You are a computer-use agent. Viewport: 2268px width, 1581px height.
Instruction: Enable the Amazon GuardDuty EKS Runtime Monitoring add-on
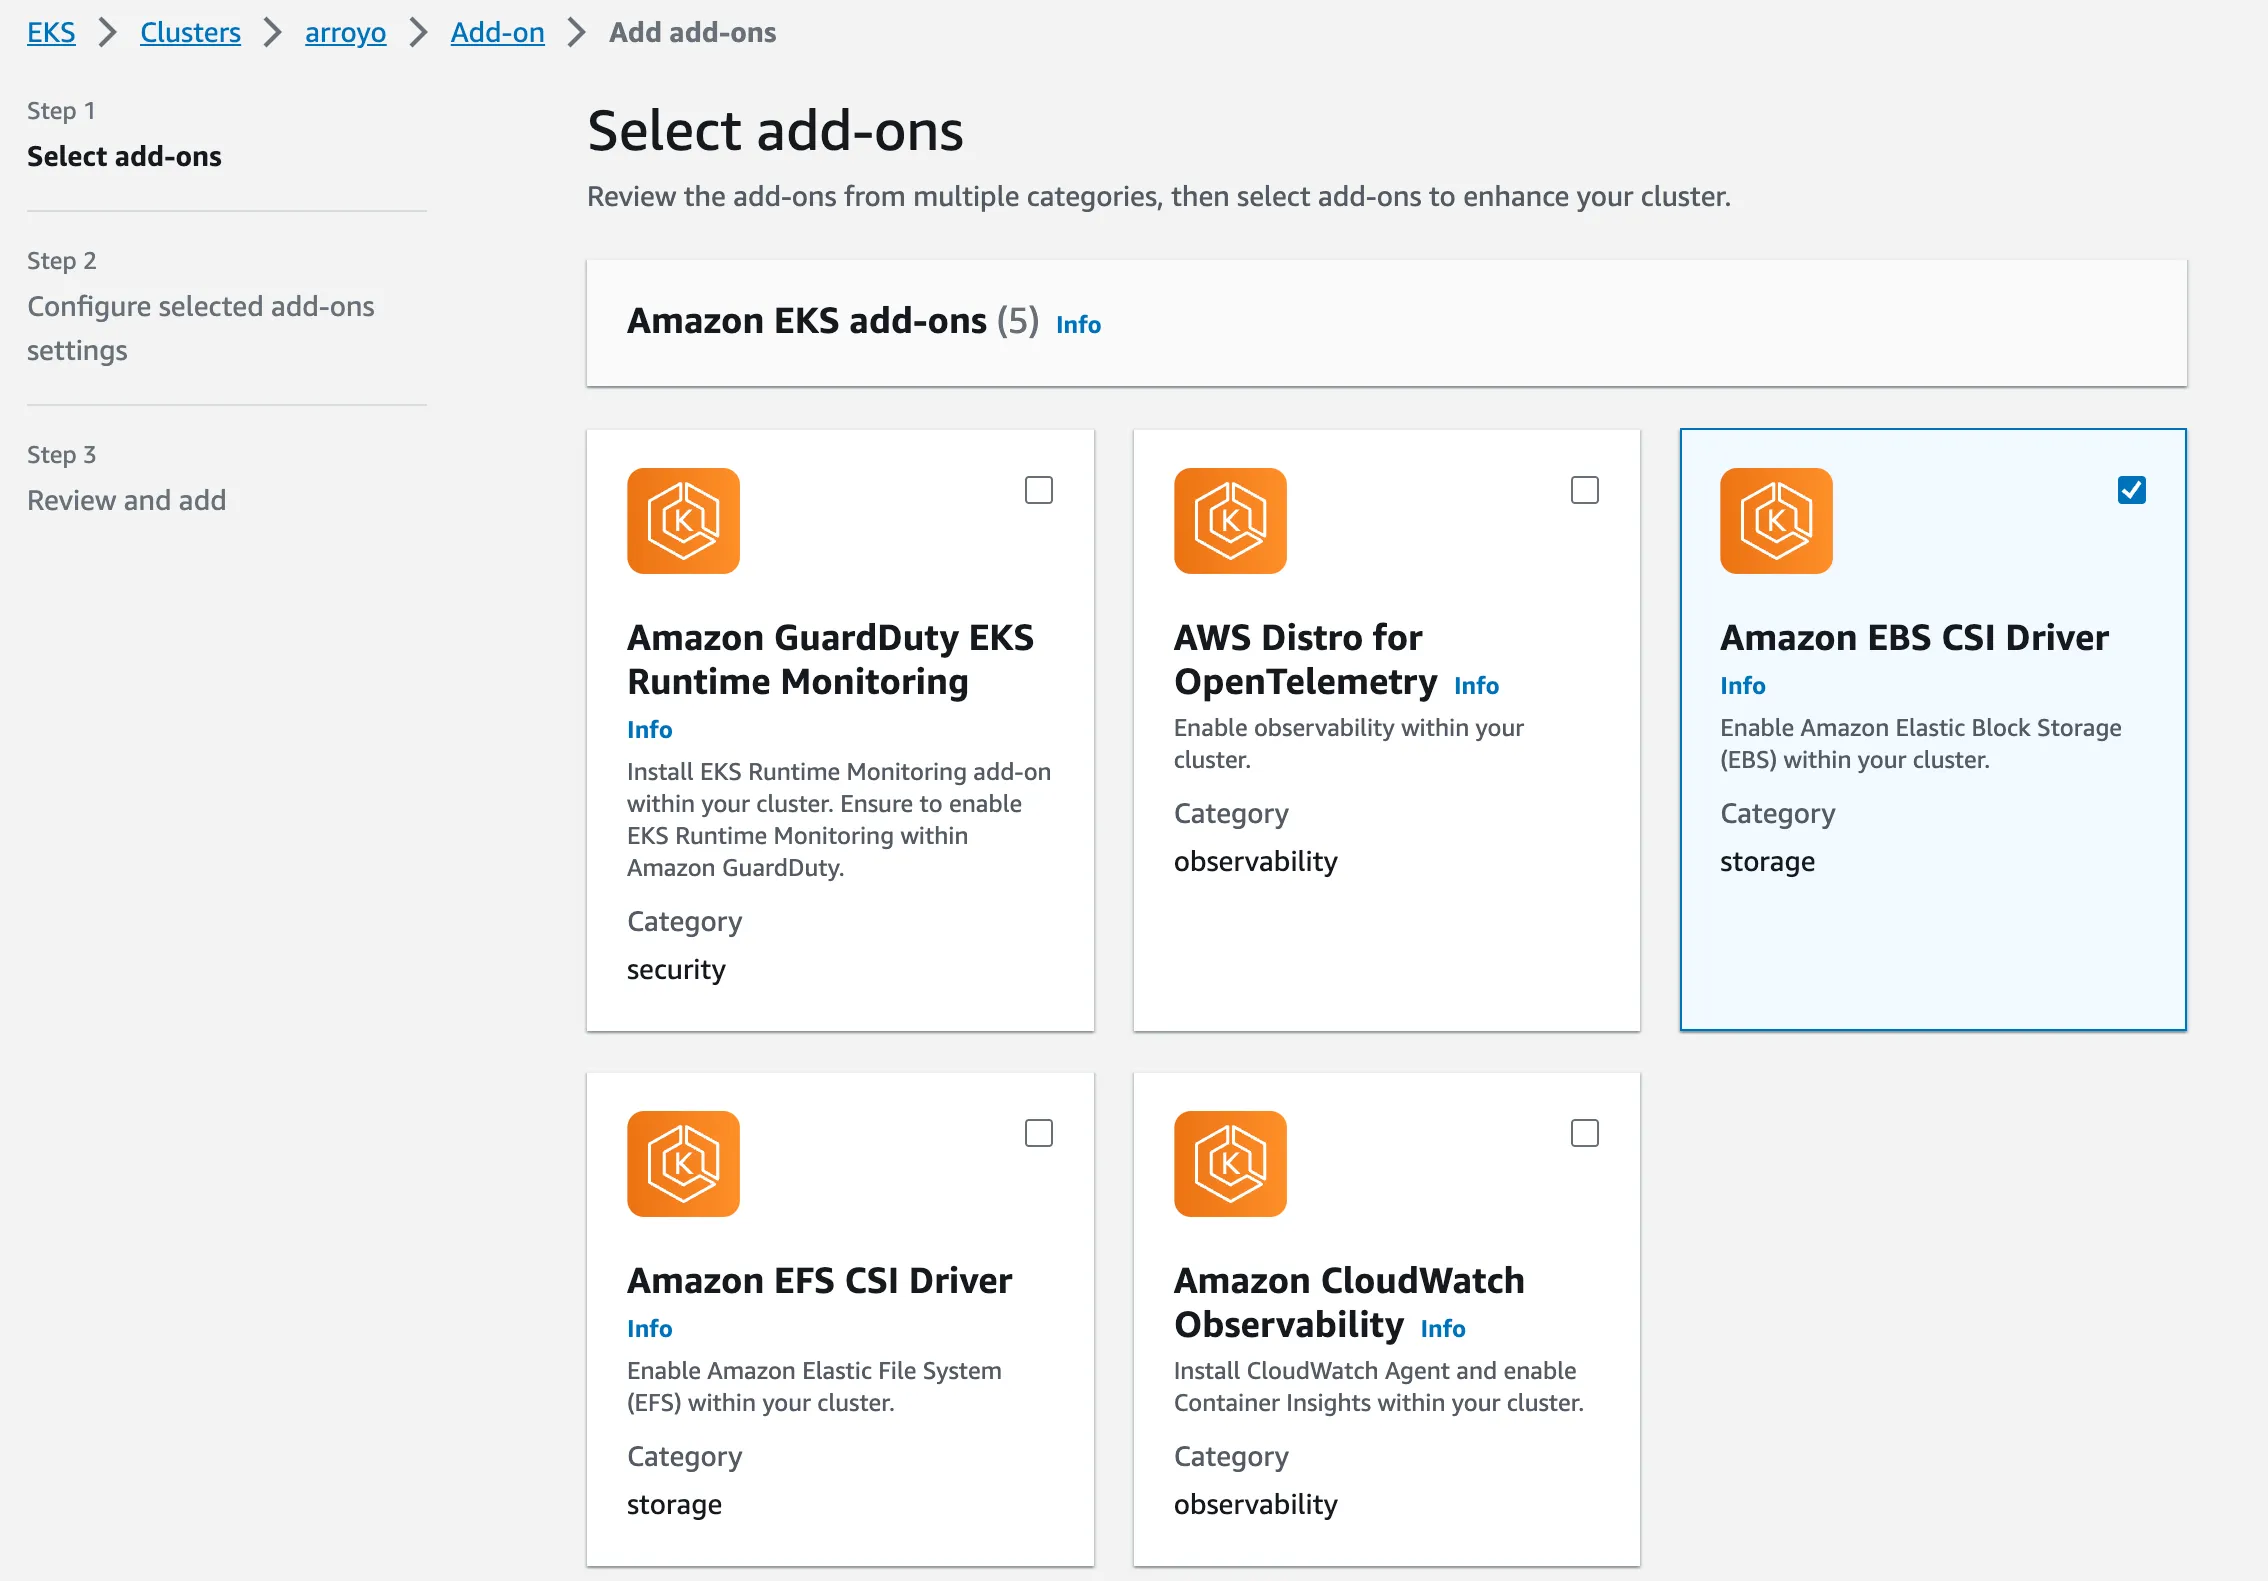(x=1039, y=490)
